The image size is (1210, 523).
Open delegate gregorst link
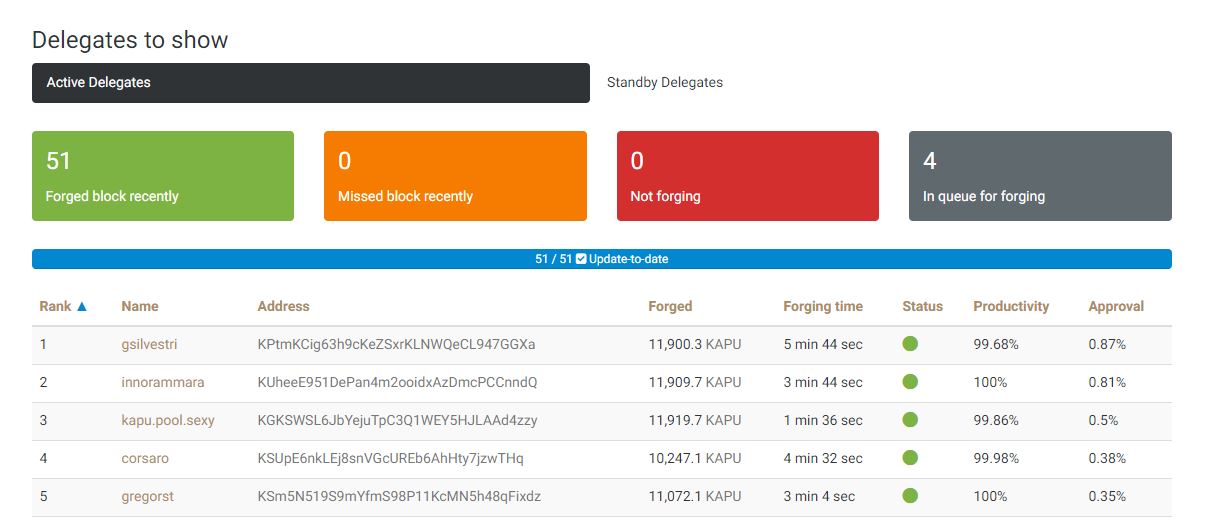148,496
